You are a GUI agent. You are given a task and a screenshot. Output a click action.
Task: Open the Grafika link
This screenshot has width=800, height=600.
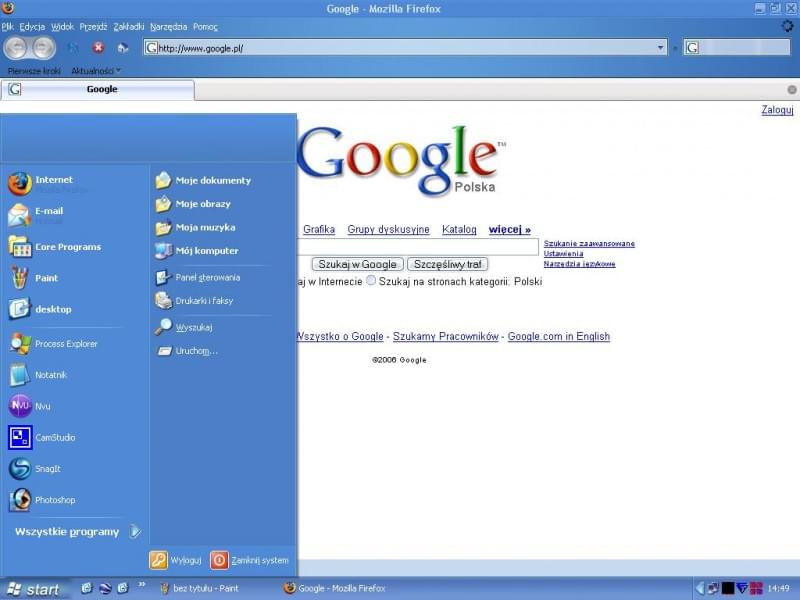point(319,229)
